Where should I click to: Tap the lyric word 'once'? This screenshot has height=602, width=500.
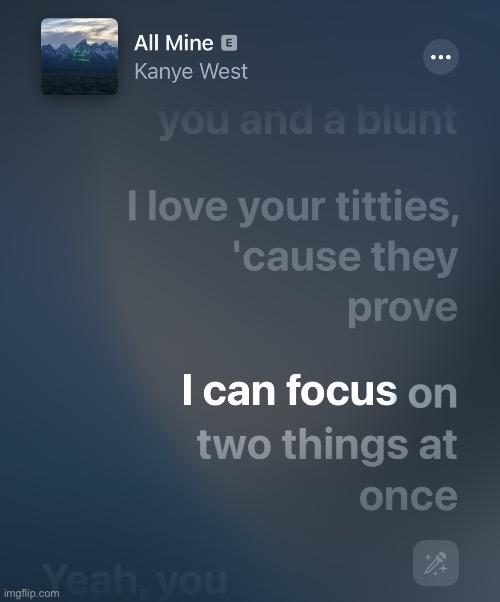point(409,497)
